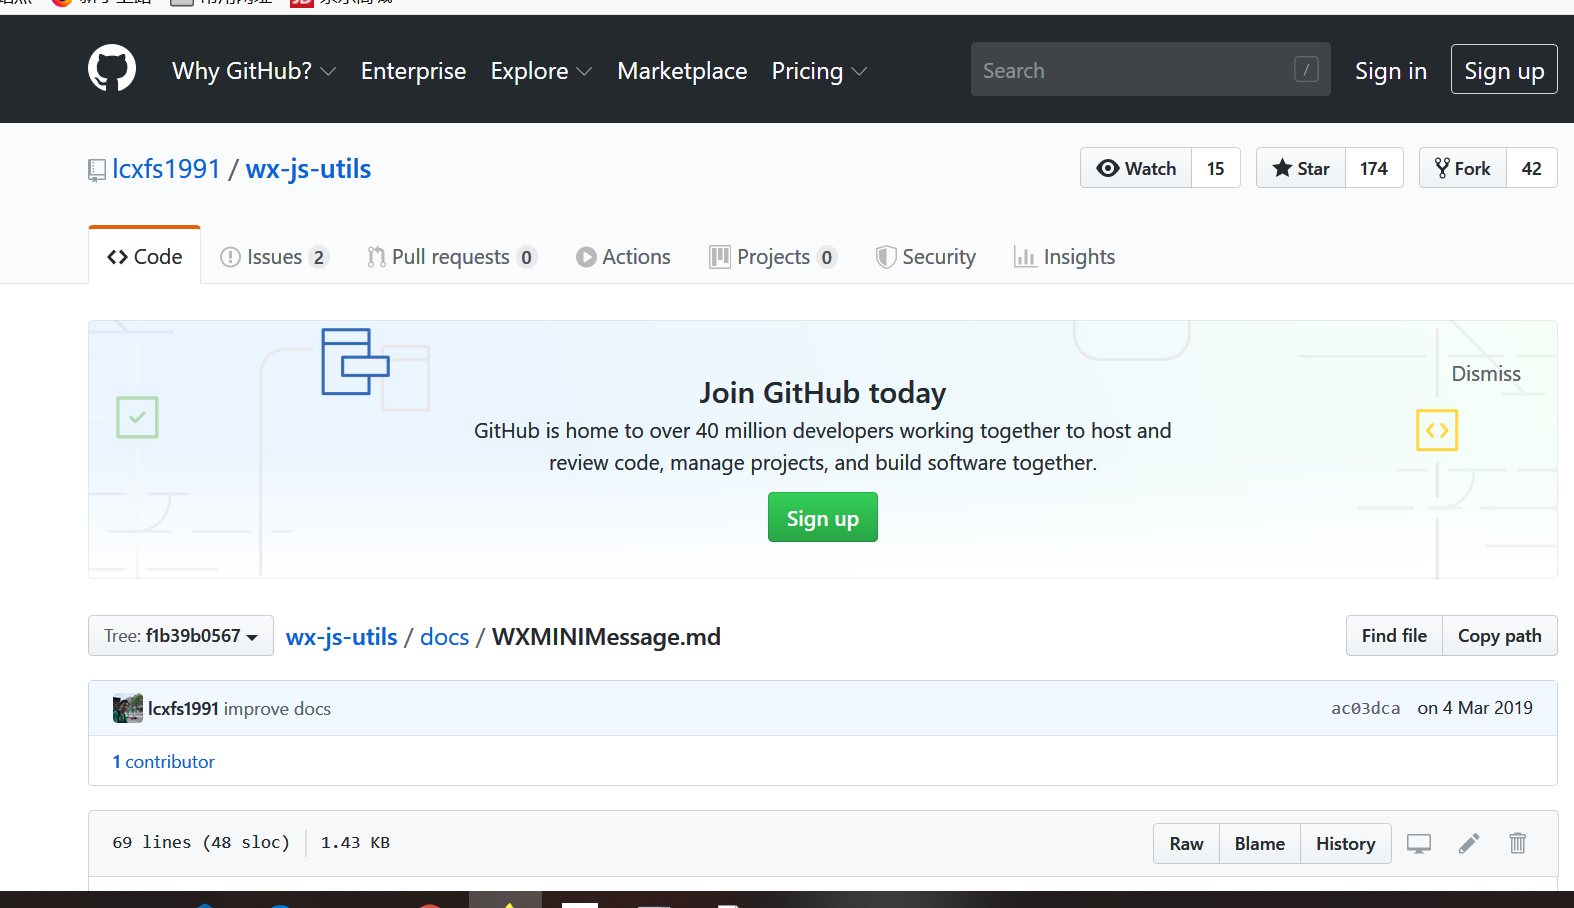Watch this repository
Image resolution: width=1574 pixels, height=908 pixels.
point(1136,168)
